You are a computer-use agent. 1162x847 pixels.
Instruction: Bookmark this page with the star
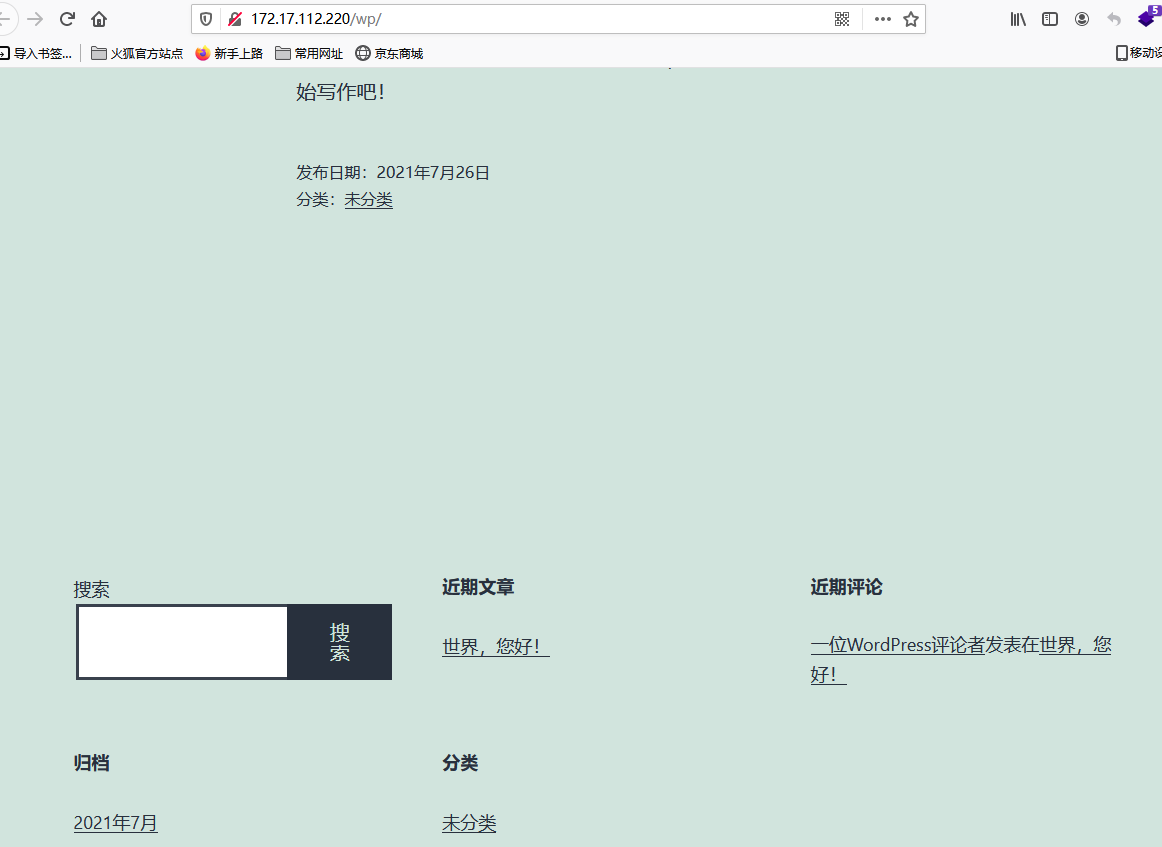point(910,19)
